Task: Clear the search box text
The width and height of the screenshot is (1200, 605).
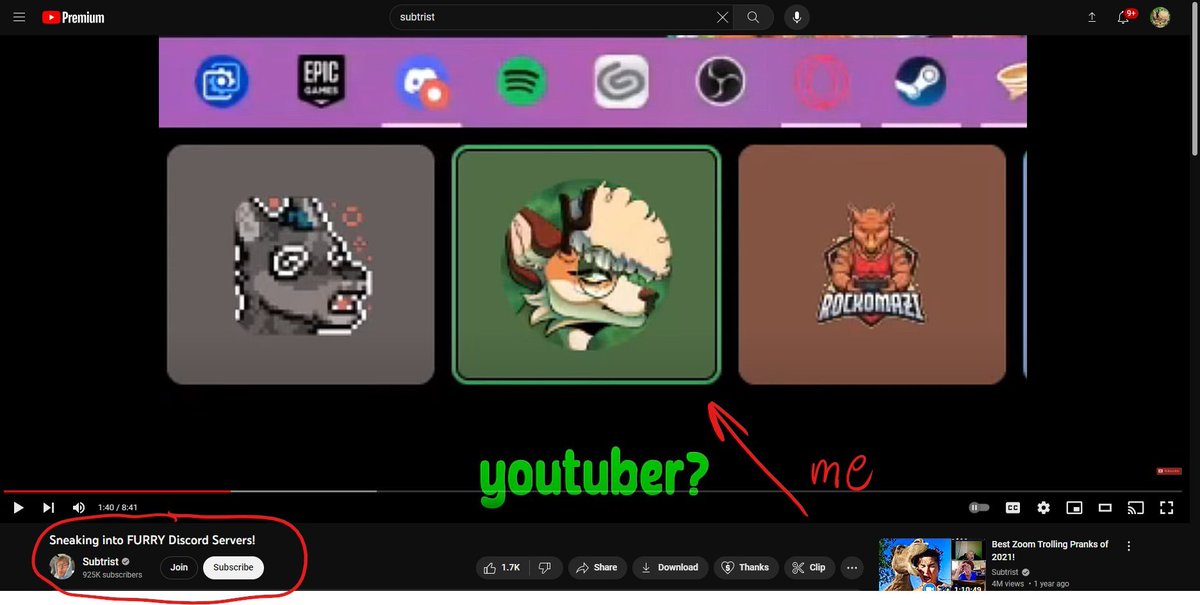Action: point(722,17)
